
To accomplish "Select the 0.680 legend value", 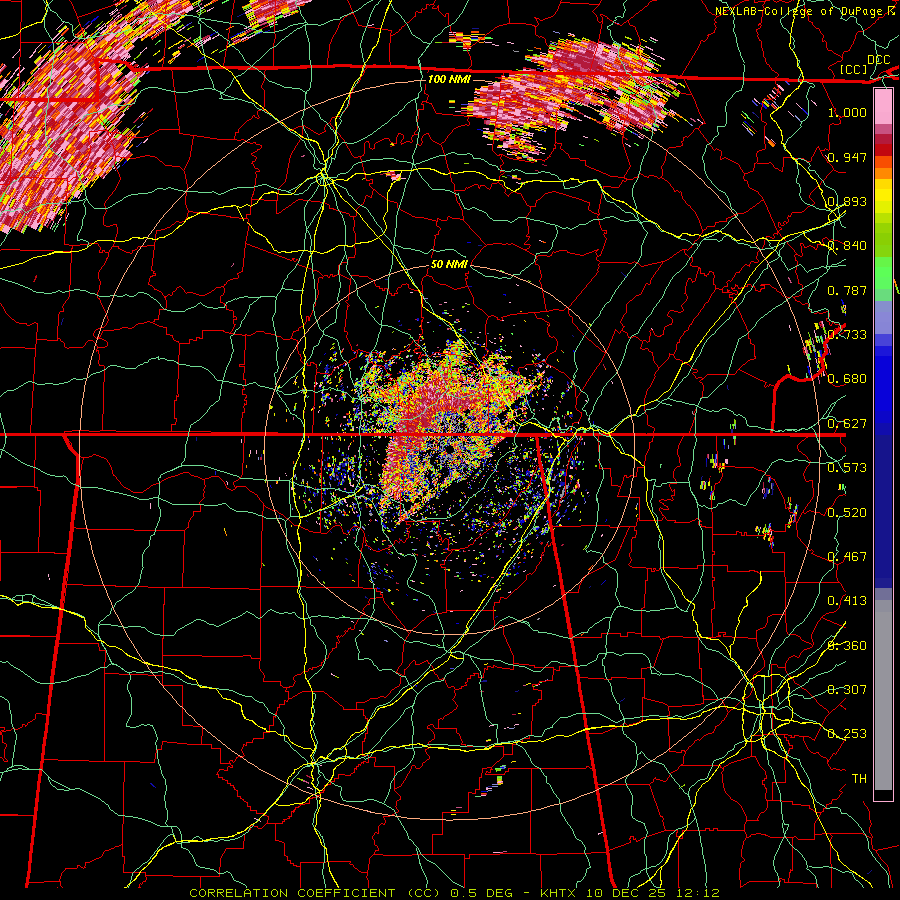I will 847,379.
